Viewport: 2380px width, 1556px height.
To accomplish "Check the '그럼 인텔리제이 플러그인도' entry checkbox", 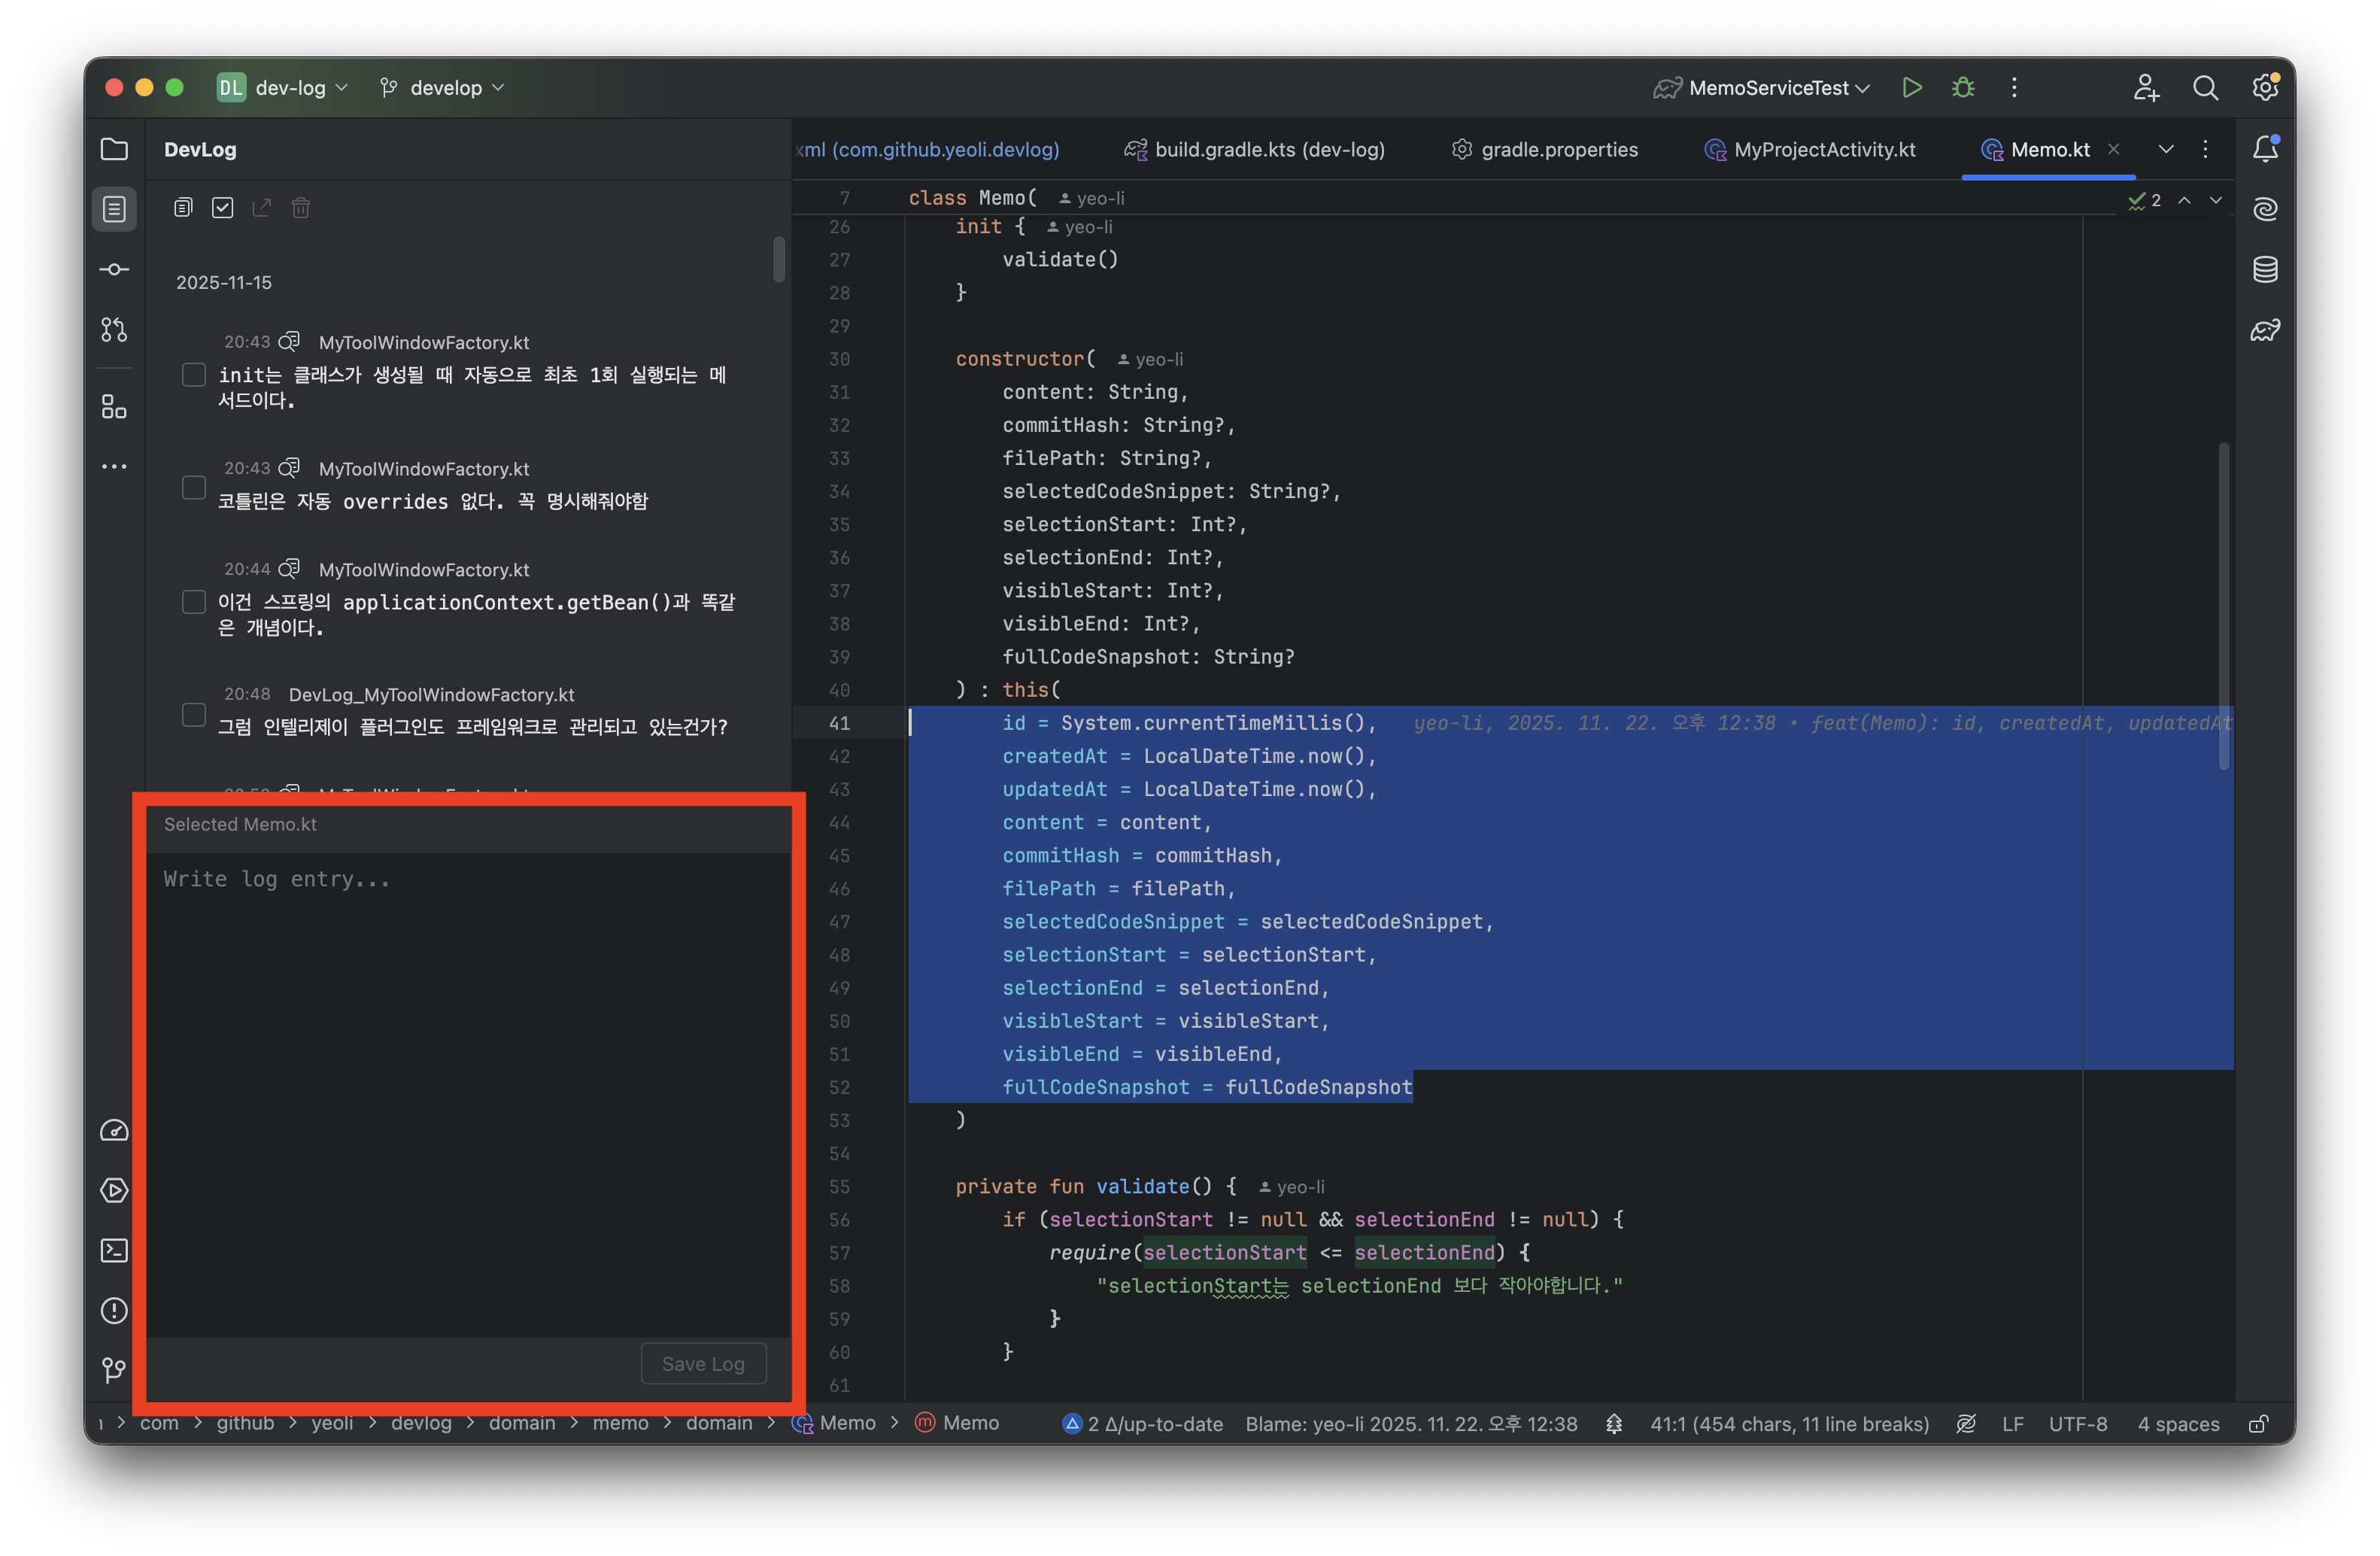I will click(194, 715).
